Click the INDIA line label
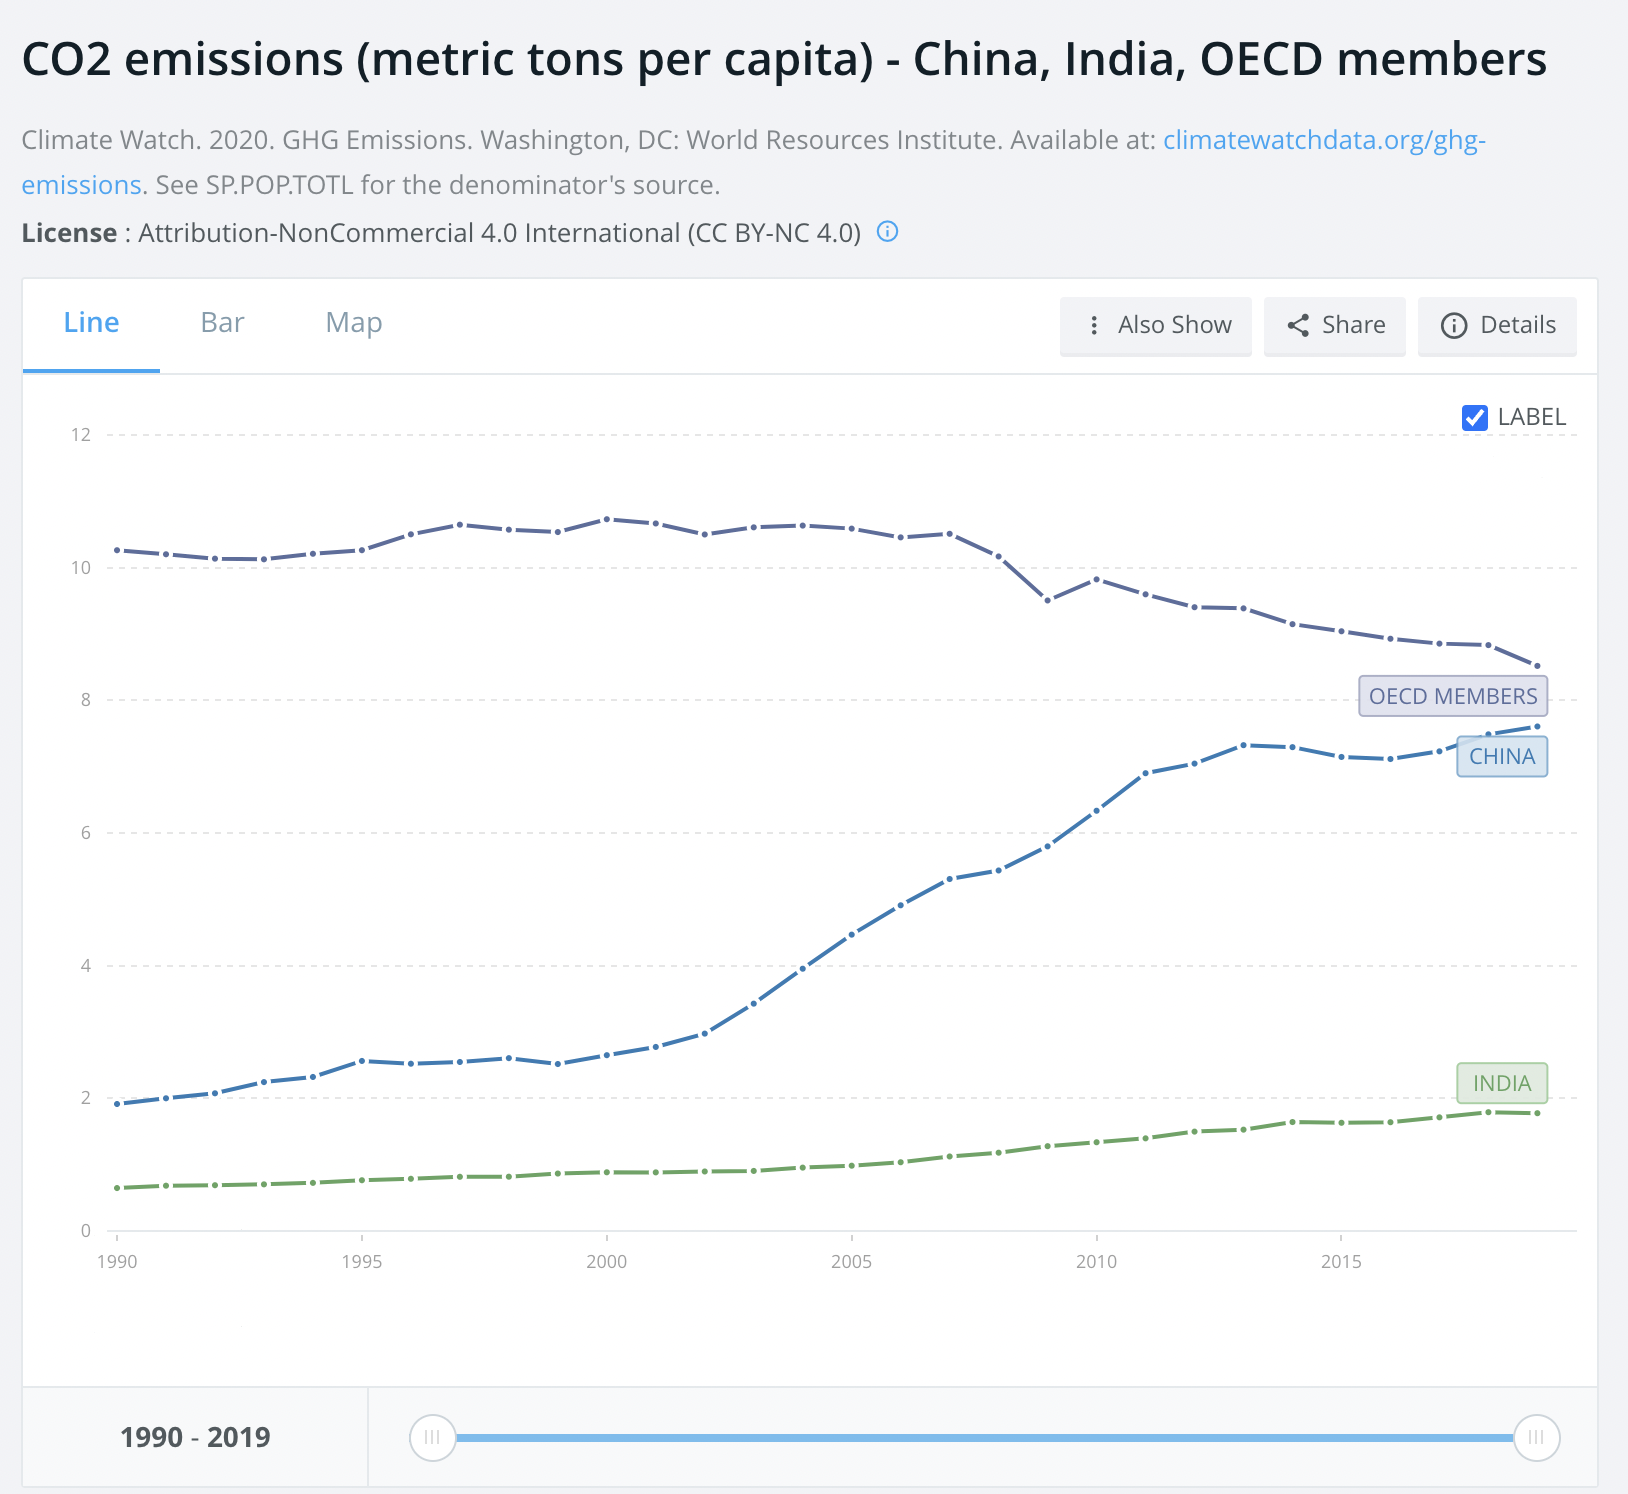This screenshot has width=1628, height=1494. (x=1501, y=1083)
